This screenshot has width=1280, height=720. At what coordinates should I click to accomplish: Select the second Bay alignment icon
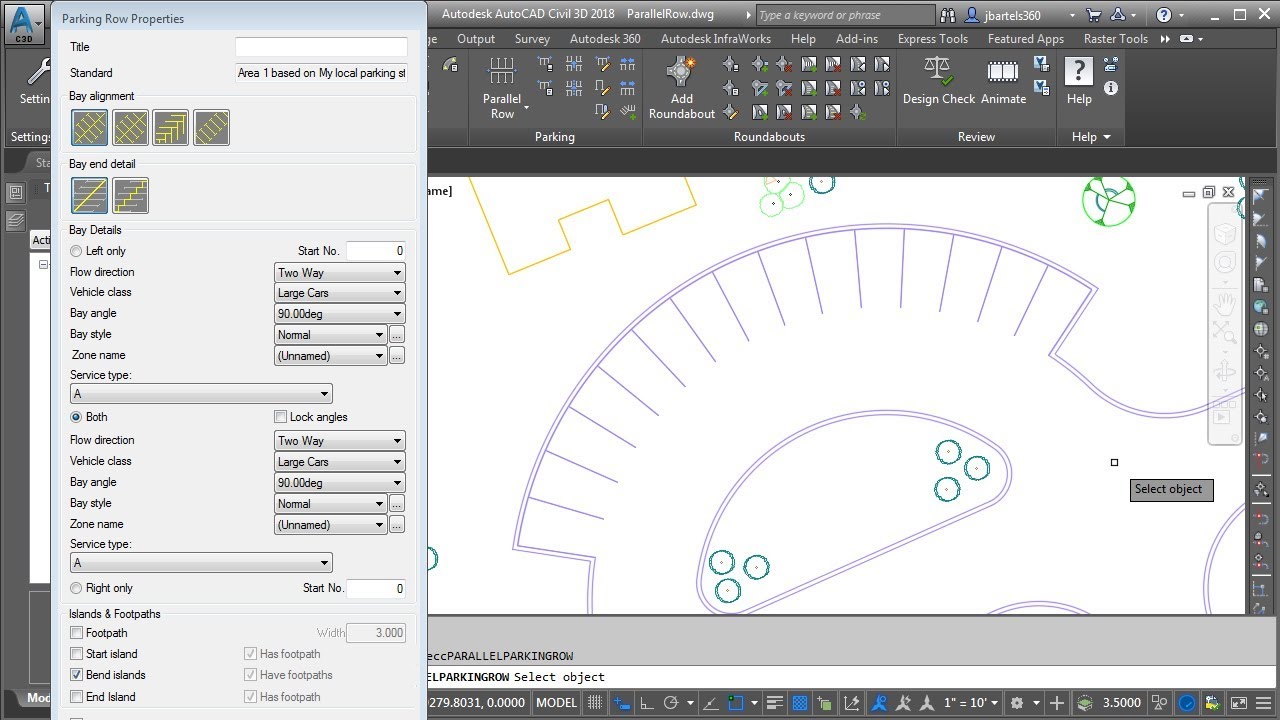tap(131, 128)
